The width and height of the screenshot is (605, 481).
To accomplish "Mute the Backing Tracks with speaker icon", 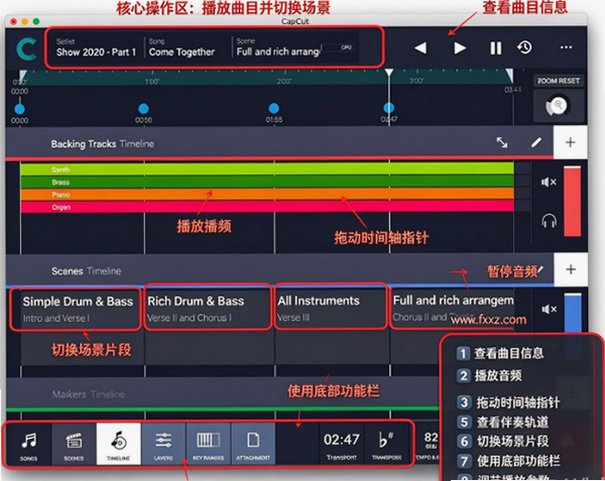I will (x=549, y=182).
